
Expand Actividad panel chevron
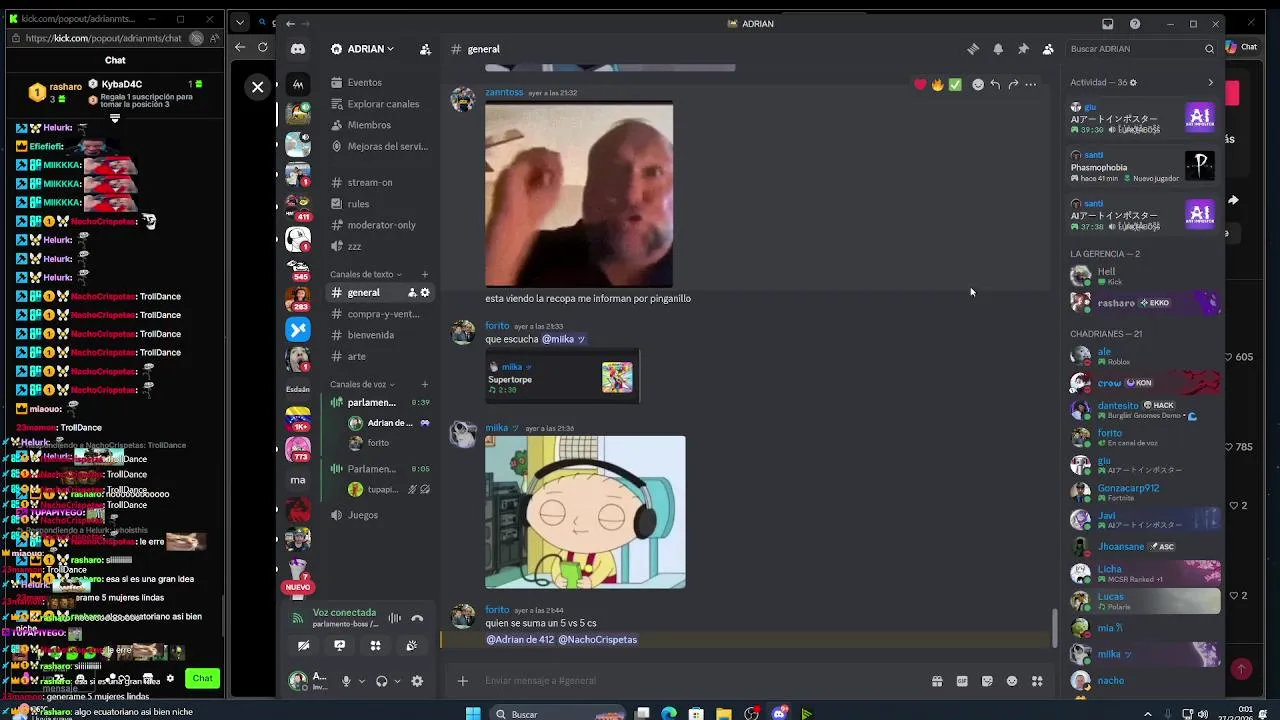[x=1210, y=82]
